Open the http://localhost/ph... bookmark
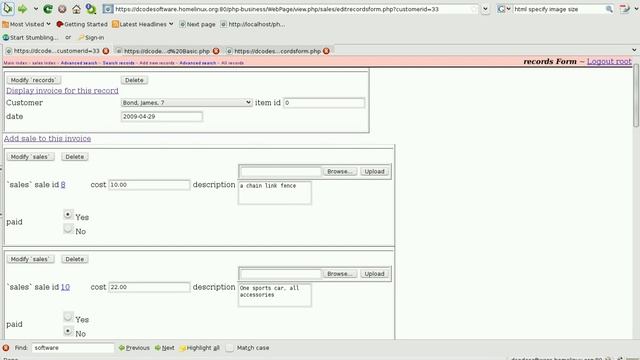Viewport: 640px width, 360px height. point(253,24)
